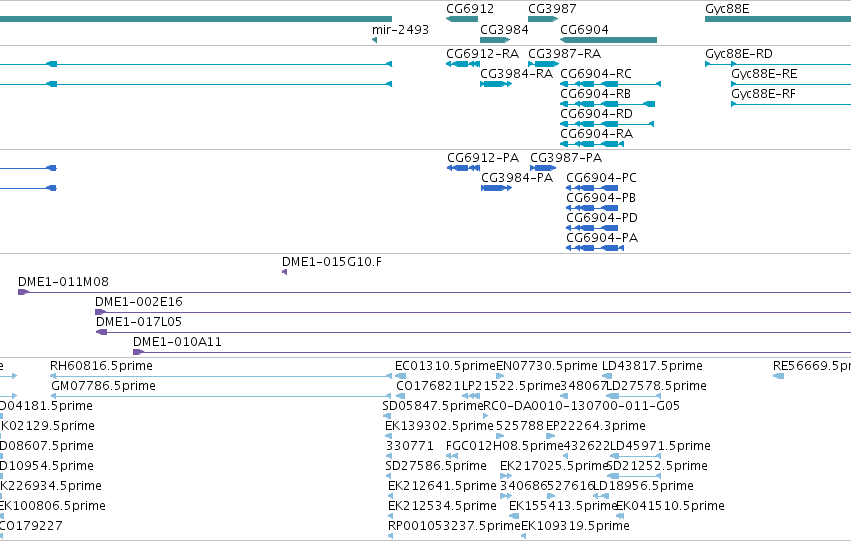Select transcript Gyc88E-RF

pos(764,93)
